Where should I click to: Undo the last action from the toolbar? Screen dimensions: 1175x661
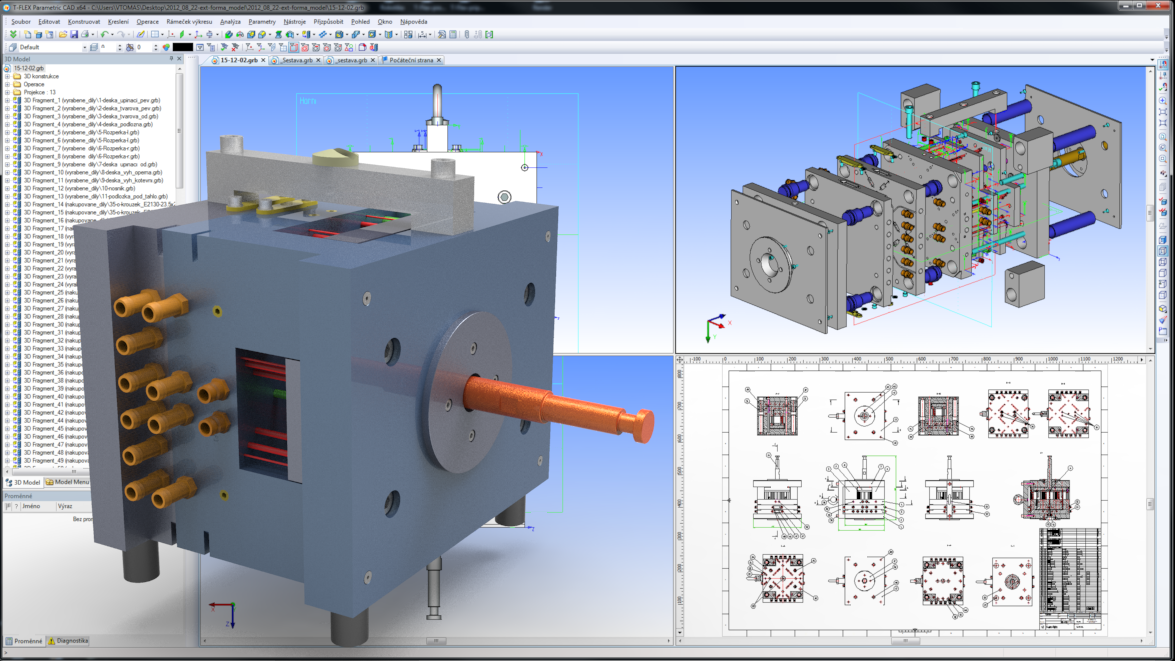point(104,33)
